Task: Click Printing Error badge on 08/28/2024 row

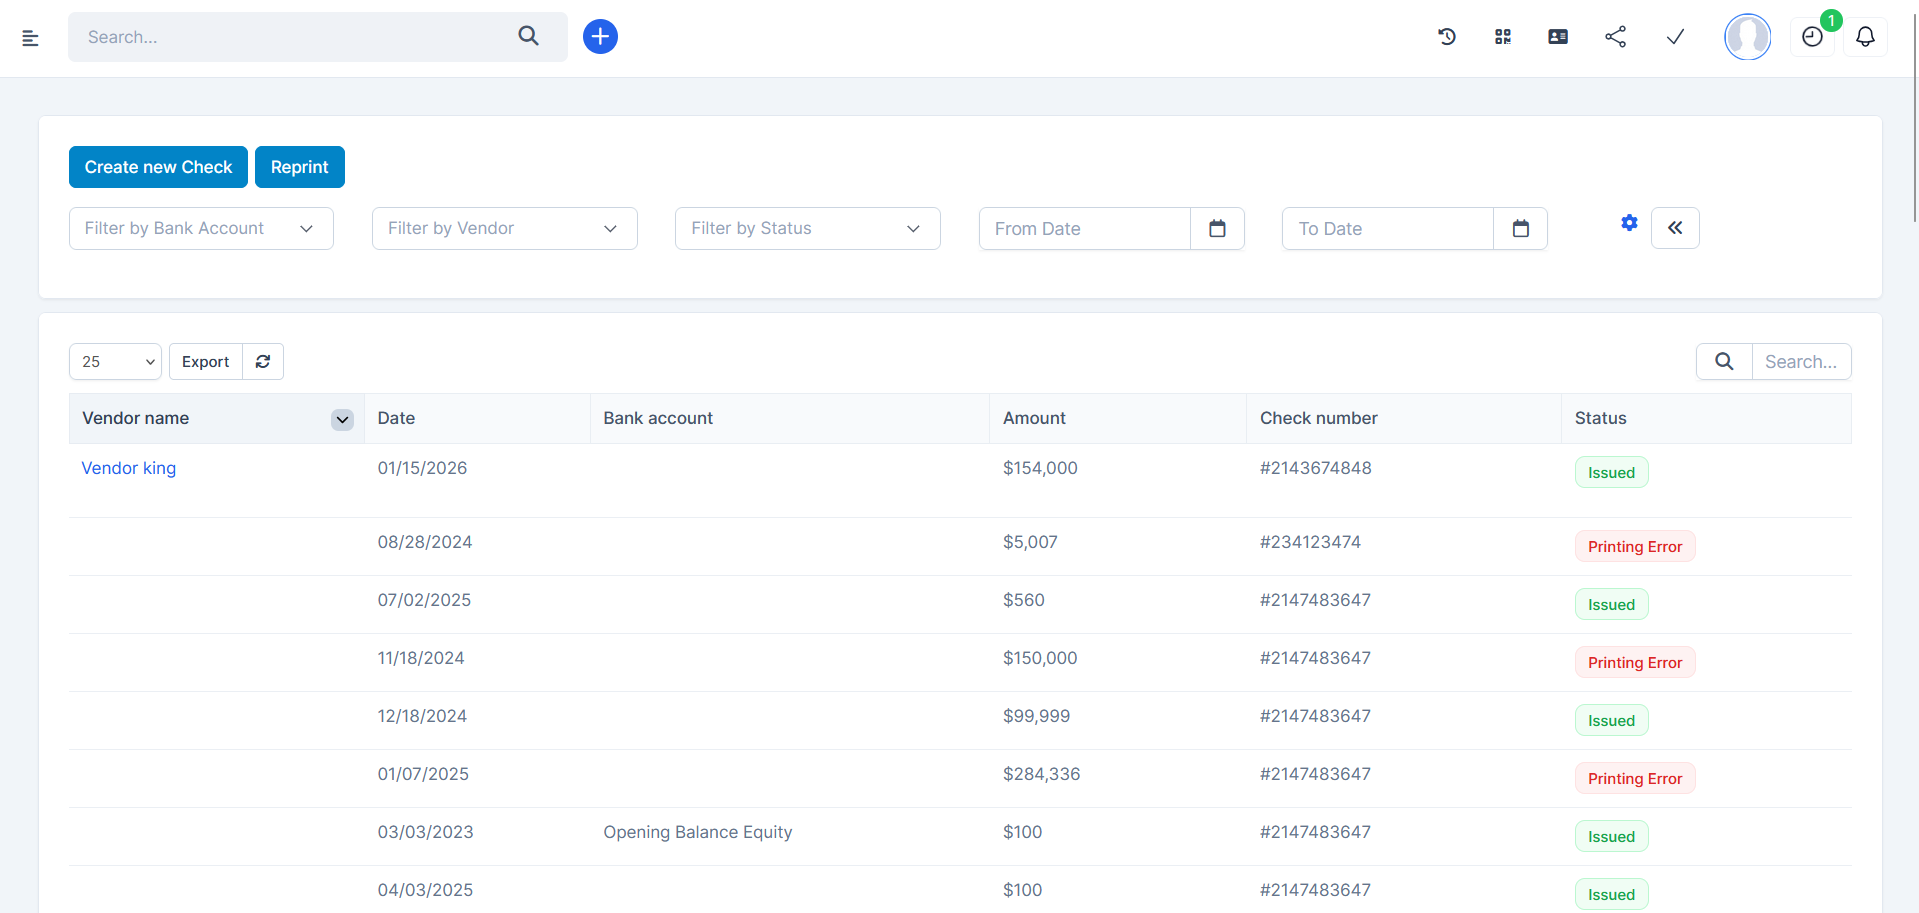Action: [x=1635, y=546]
